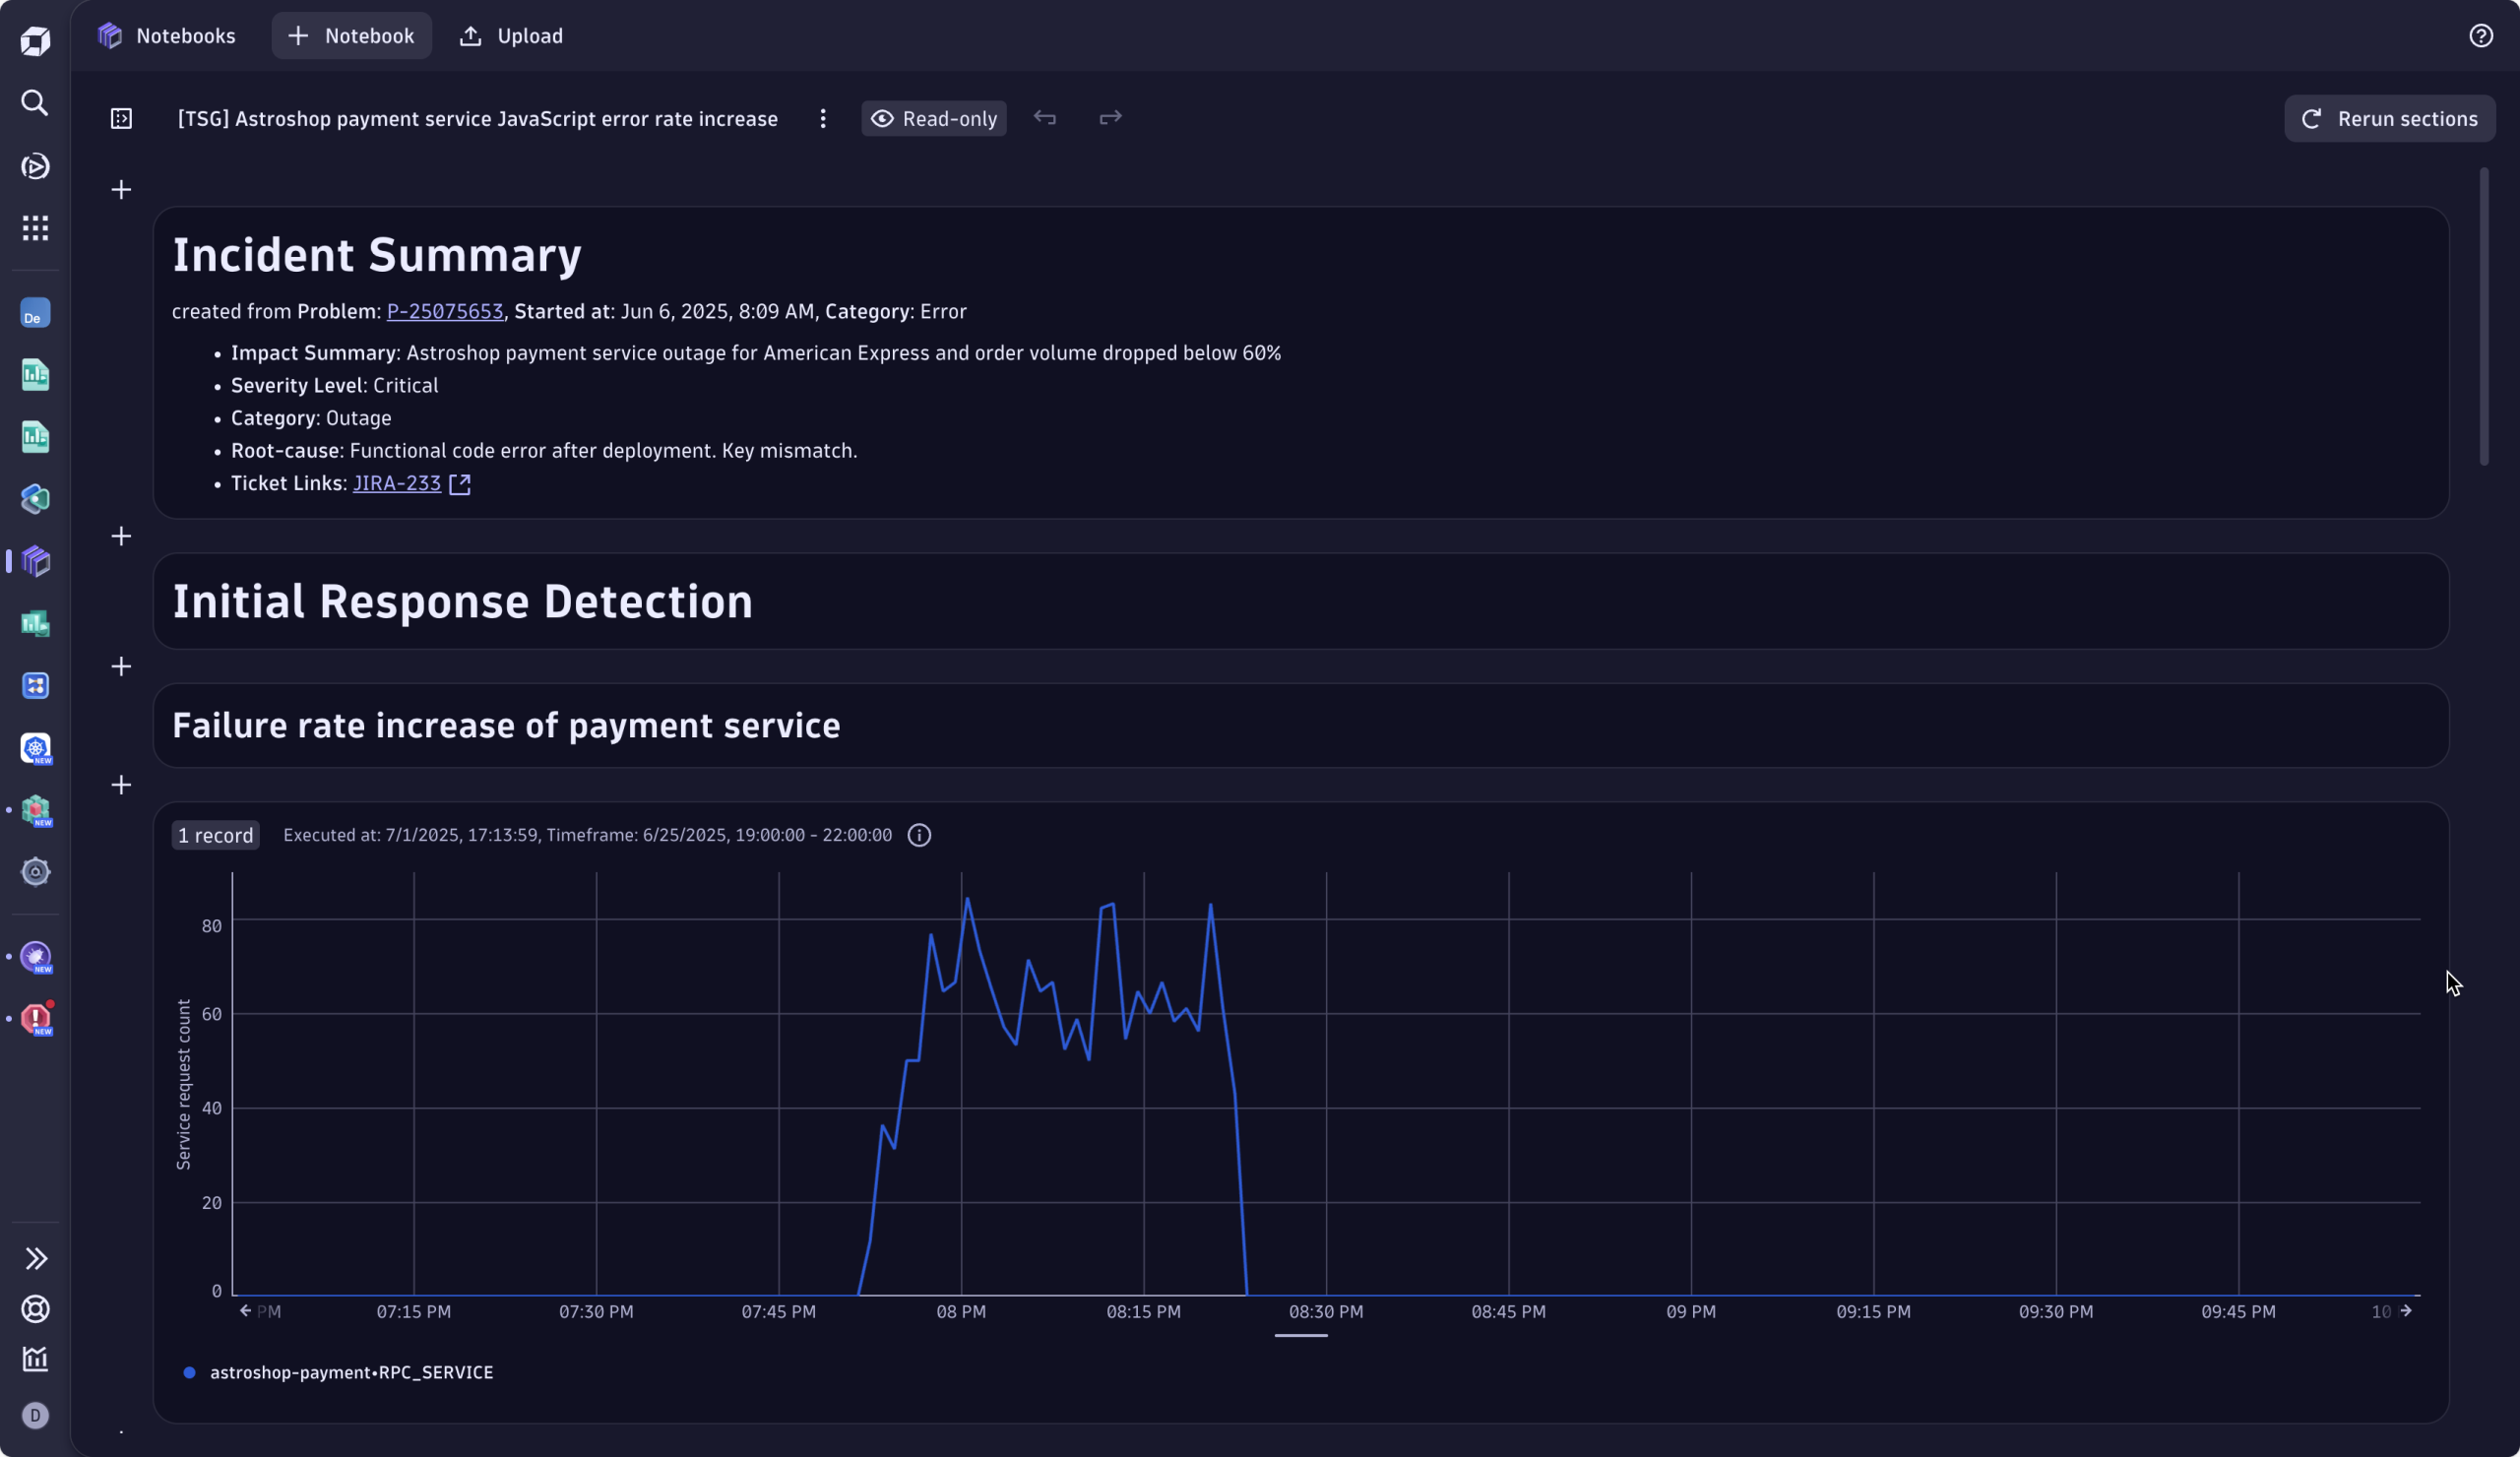Open the P-25075653 problem link
Image resolution: width=2520 pixels, height=1457 pixels.
[444, 311]
